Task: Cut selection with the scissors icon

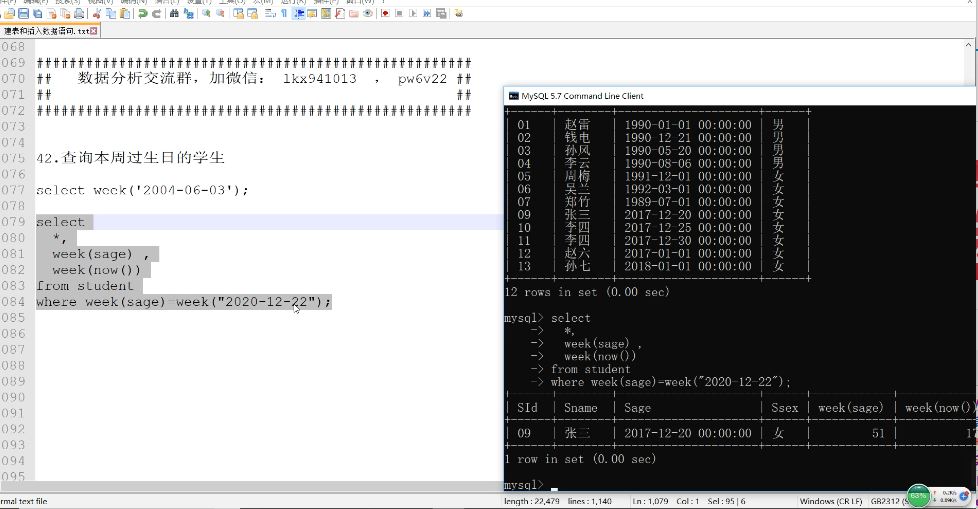Action: coord(97,13)
